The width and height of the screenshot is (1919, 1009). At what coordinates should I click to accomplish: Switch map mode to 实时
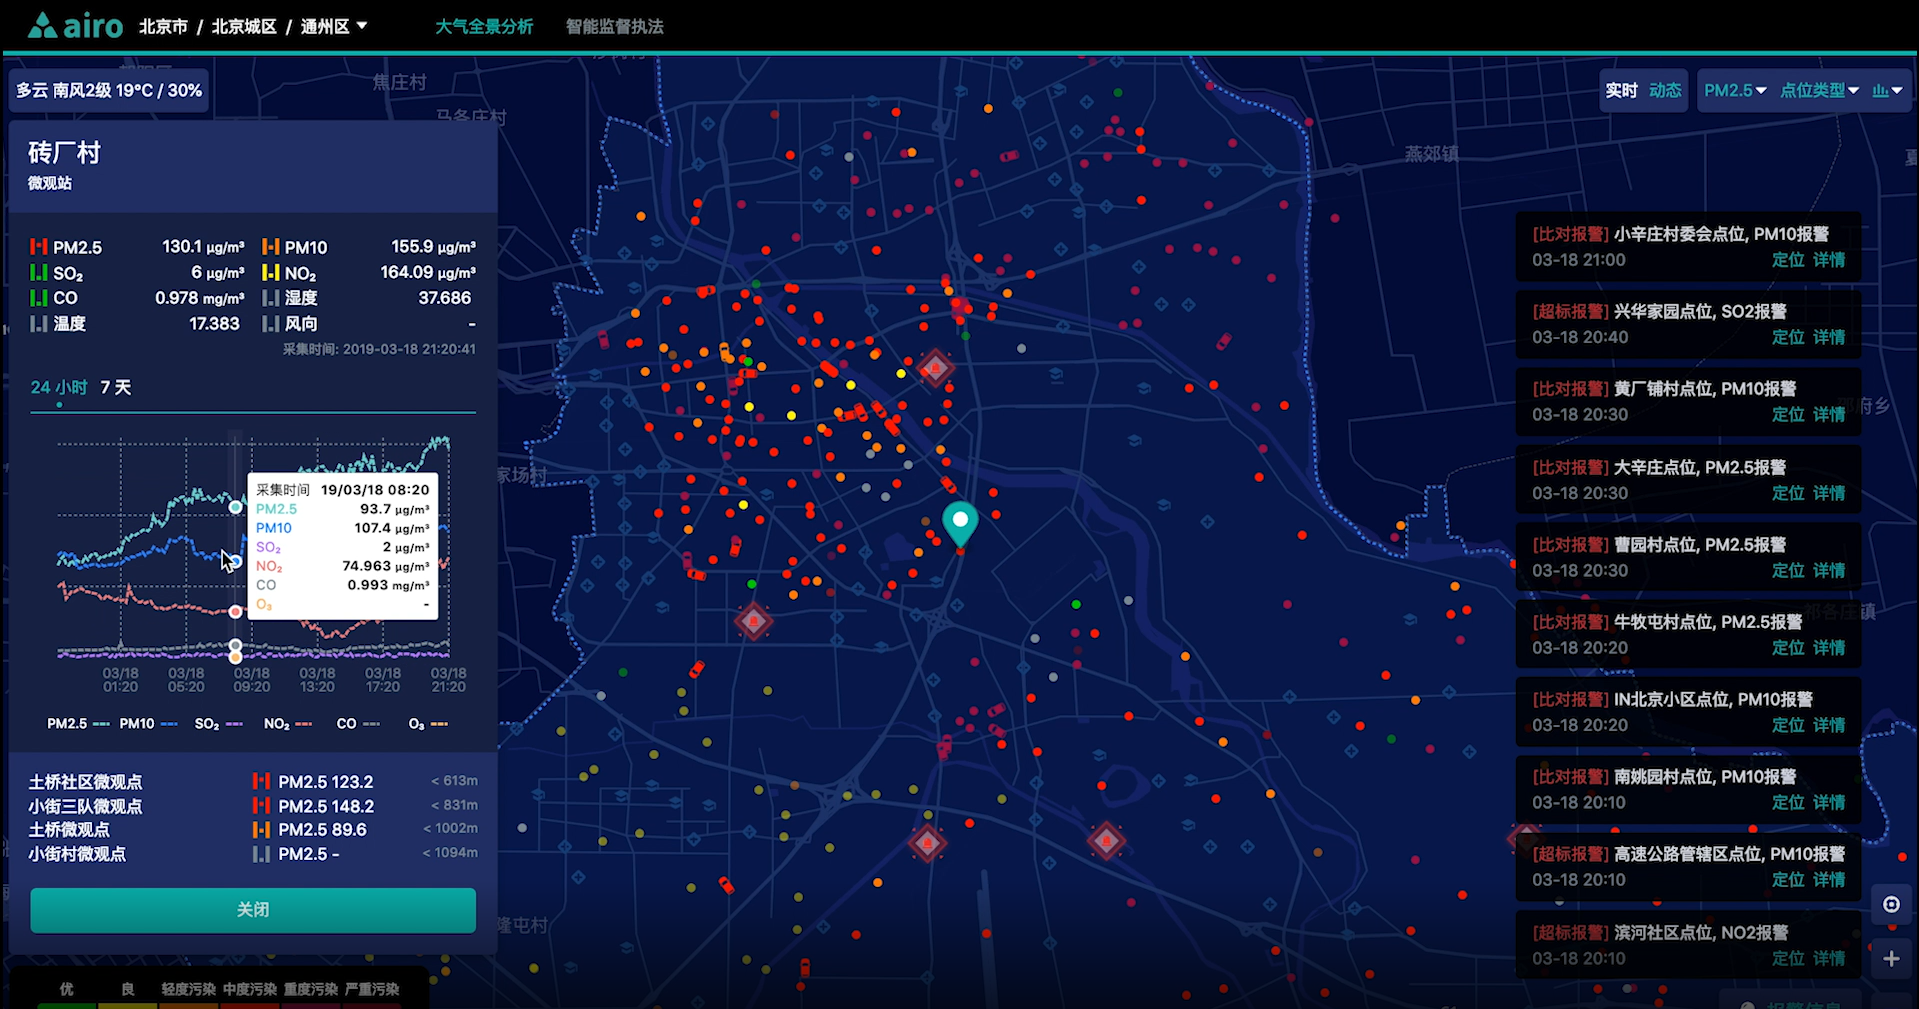coord(1621,90)
